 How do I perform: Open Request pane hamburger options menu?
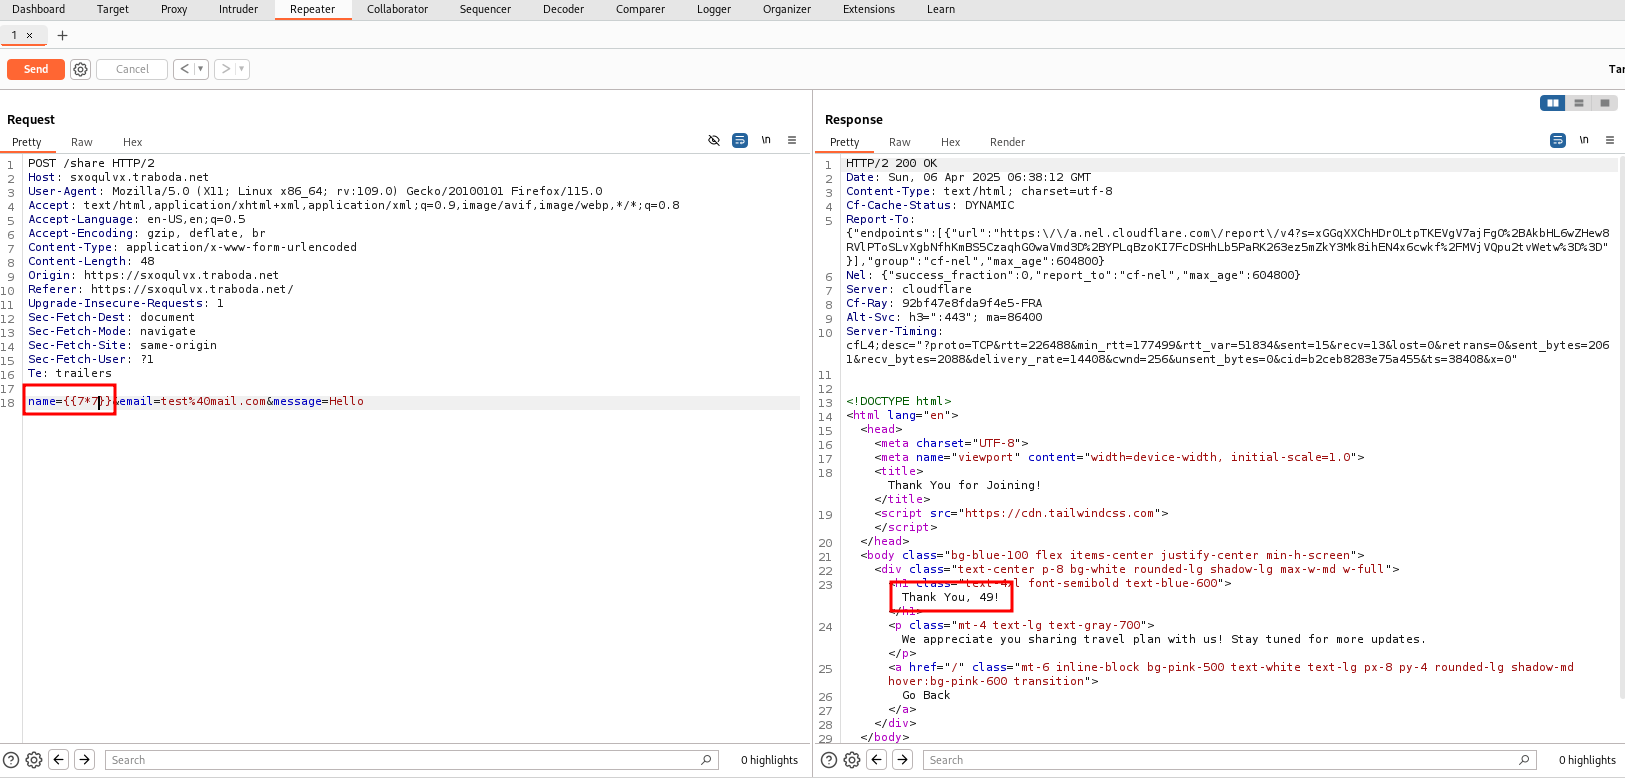pos(792,140)
